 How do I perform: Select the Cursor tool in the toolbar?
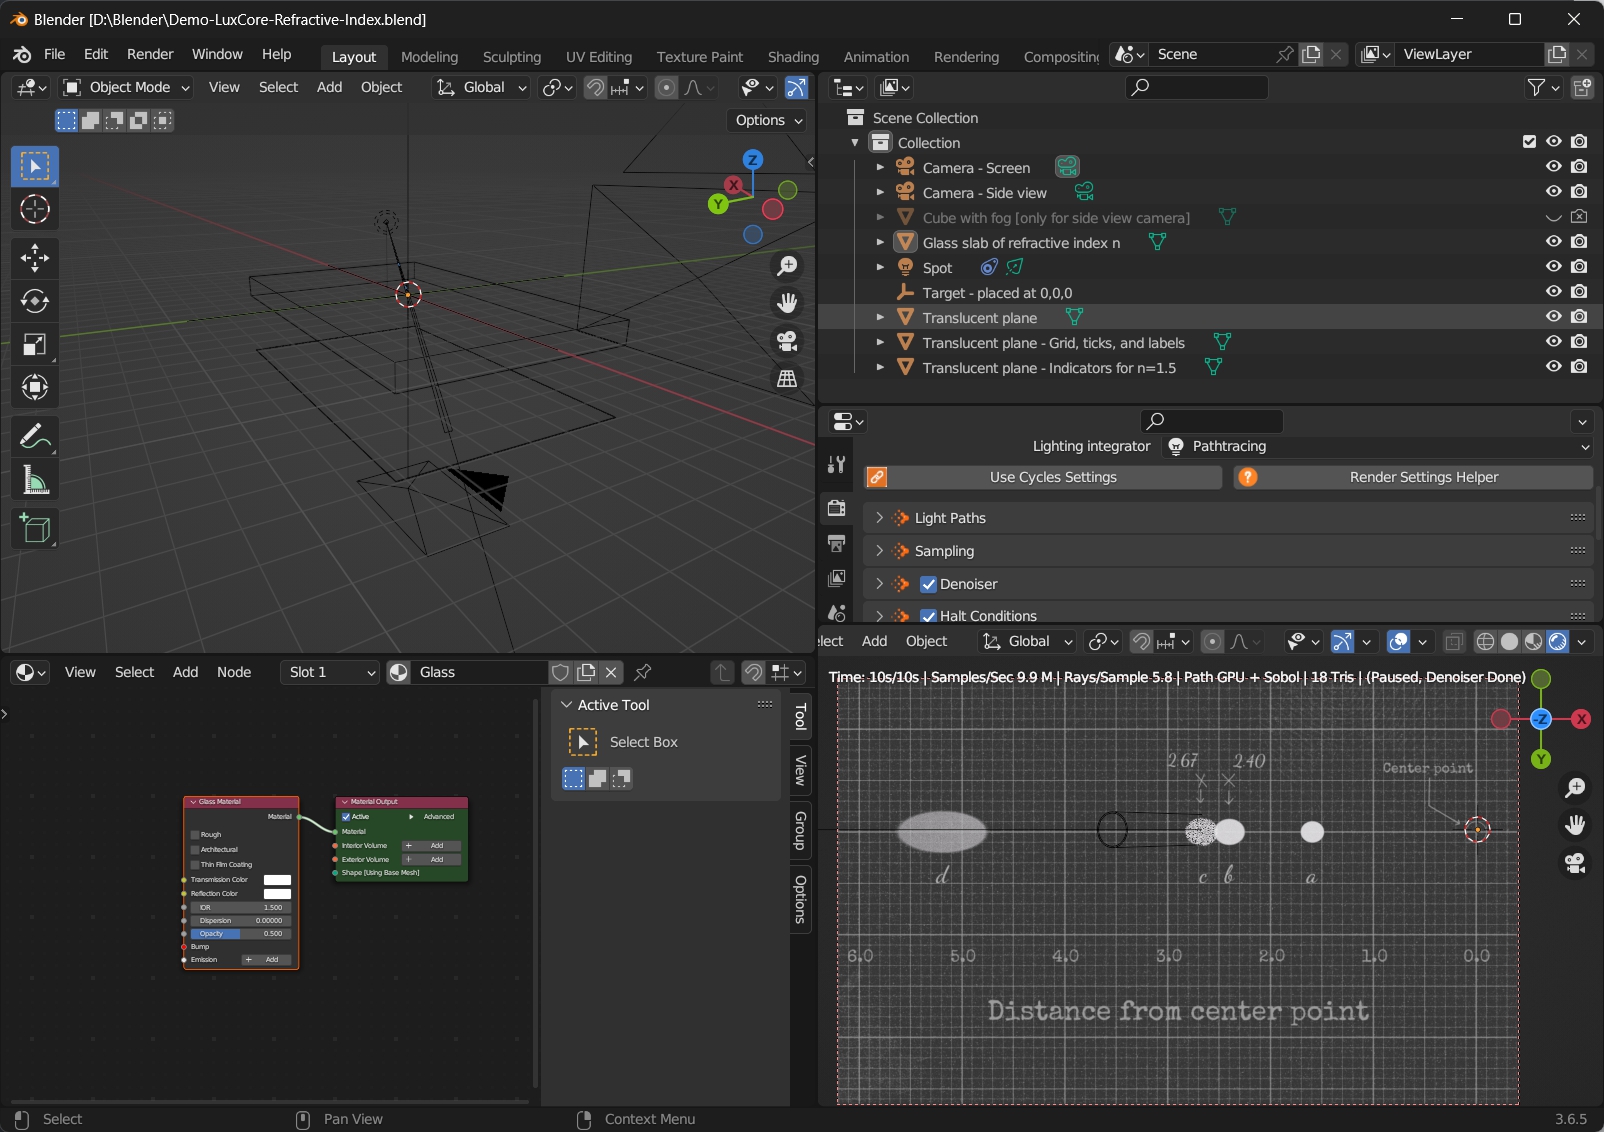tap(35, 209)
